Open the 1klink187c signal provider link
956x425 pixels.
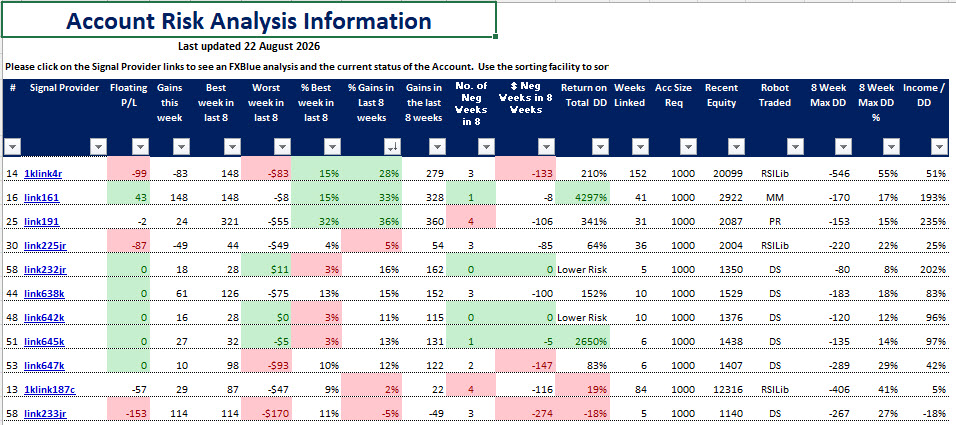pos(49,390)
